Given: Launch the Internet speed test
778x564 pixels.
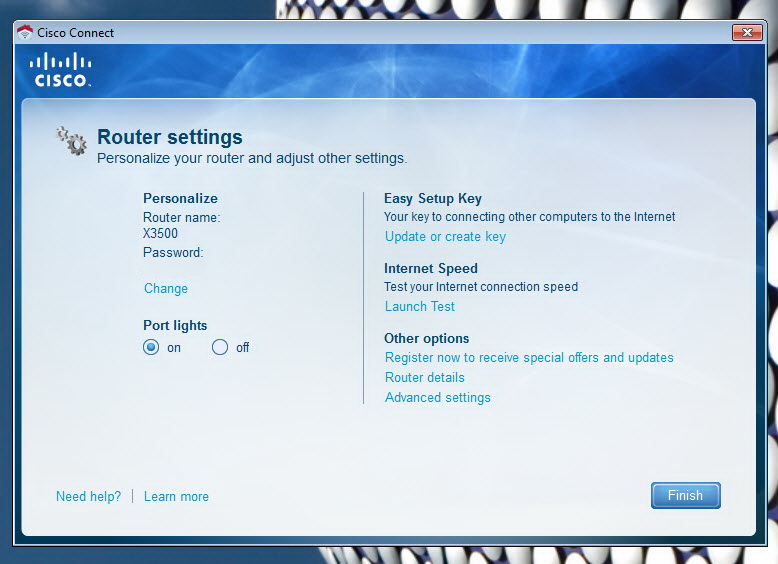Looking at the screenshot, I should point(420,306).
